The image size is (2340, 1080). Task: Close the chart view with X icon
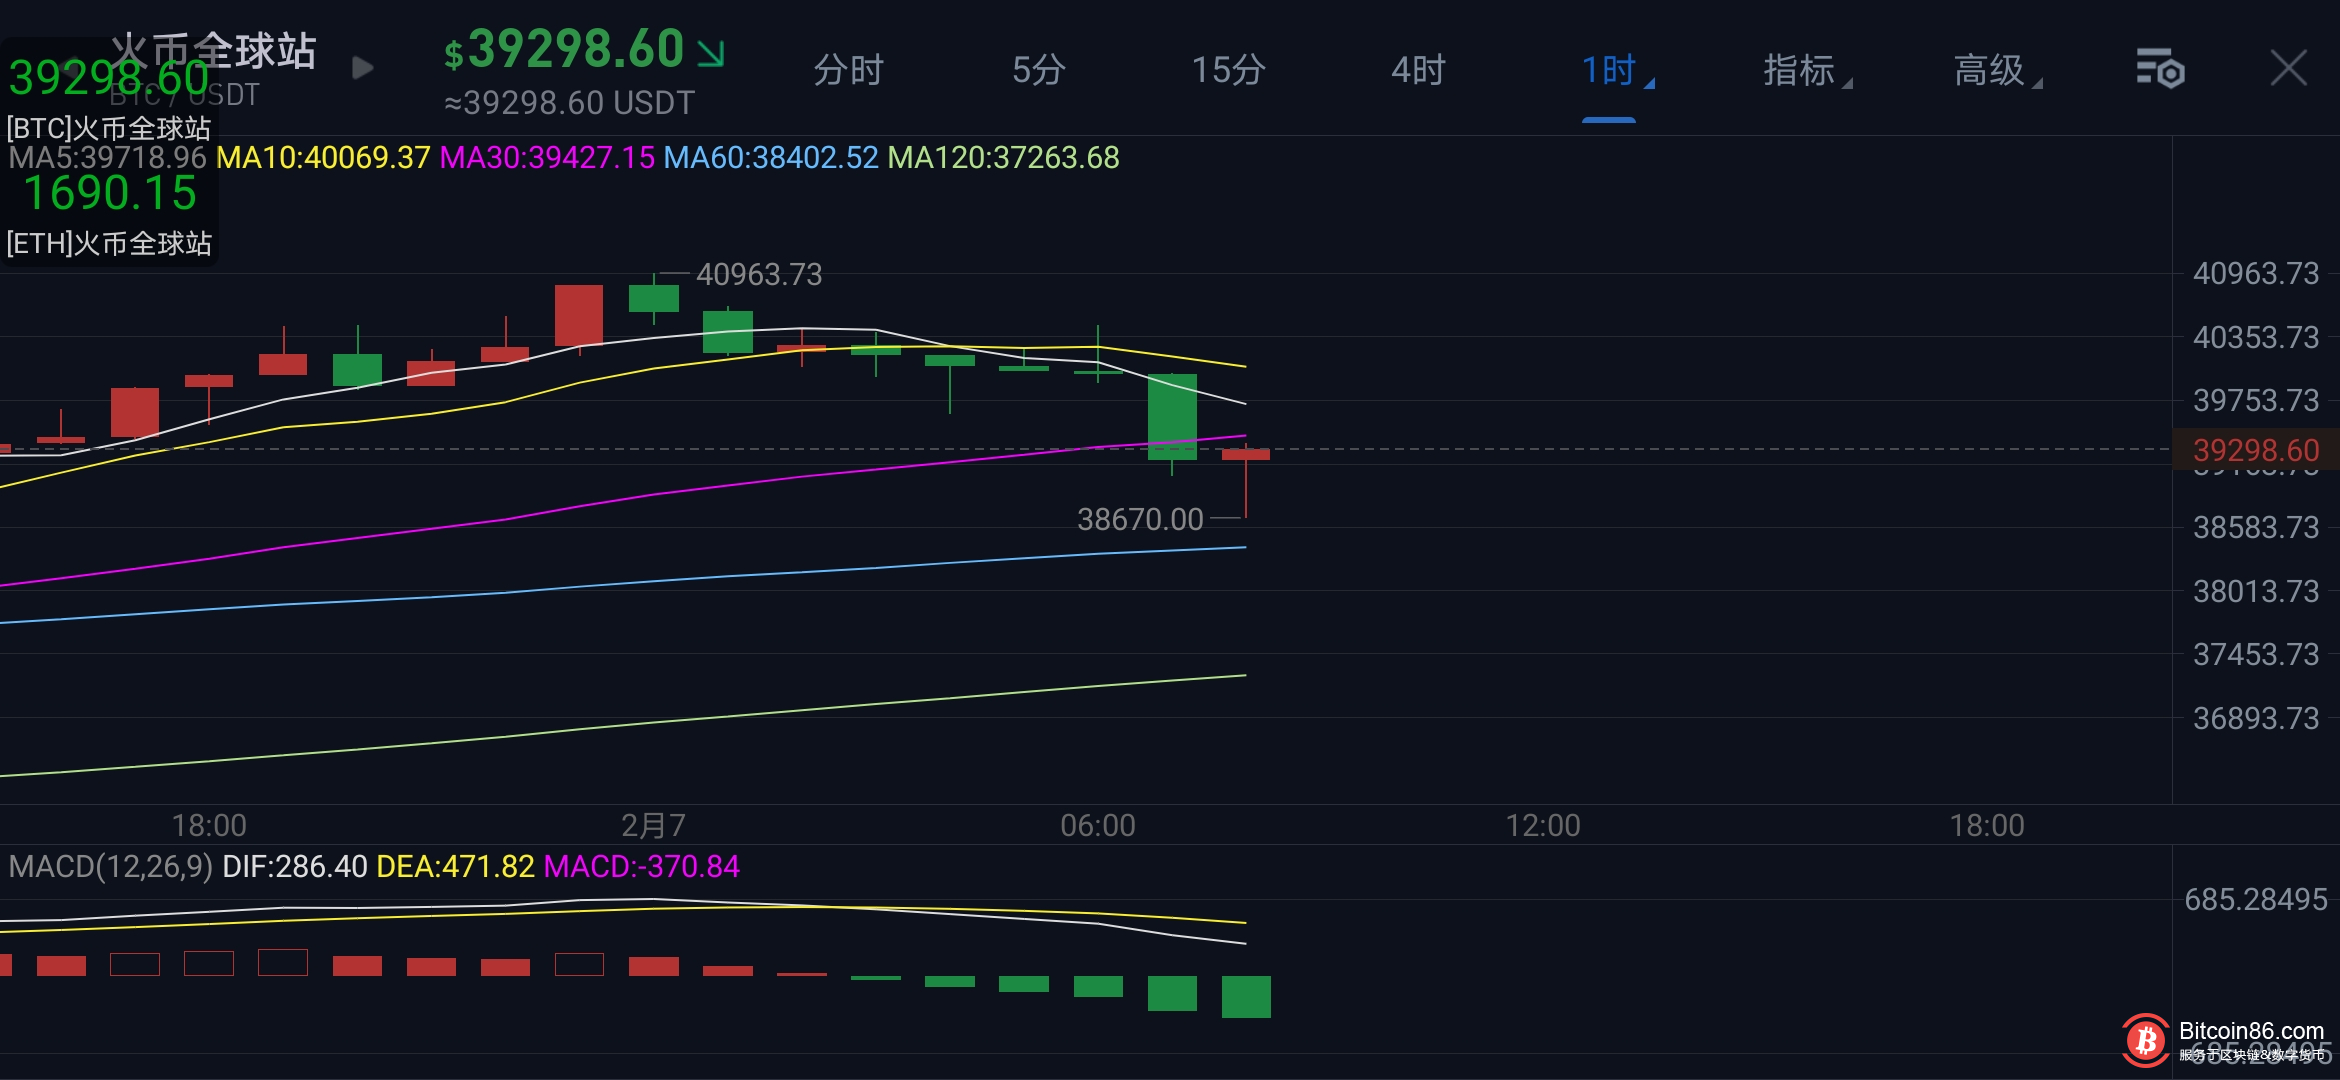pyautogui.click(x=2288, y=69)
